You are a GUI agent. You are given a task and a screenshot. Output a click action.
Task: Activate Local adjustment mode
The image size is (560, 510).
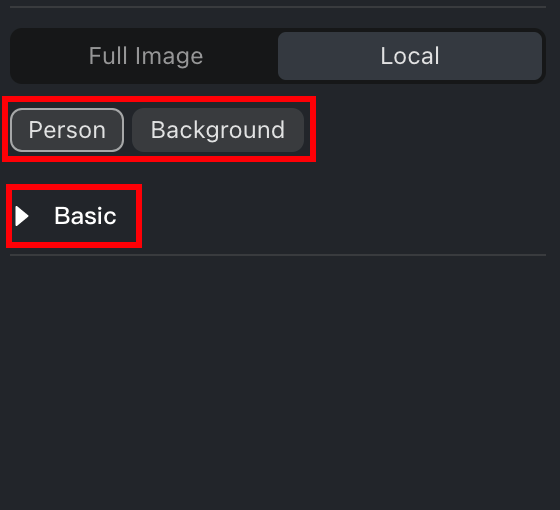(x=410, y=56)
